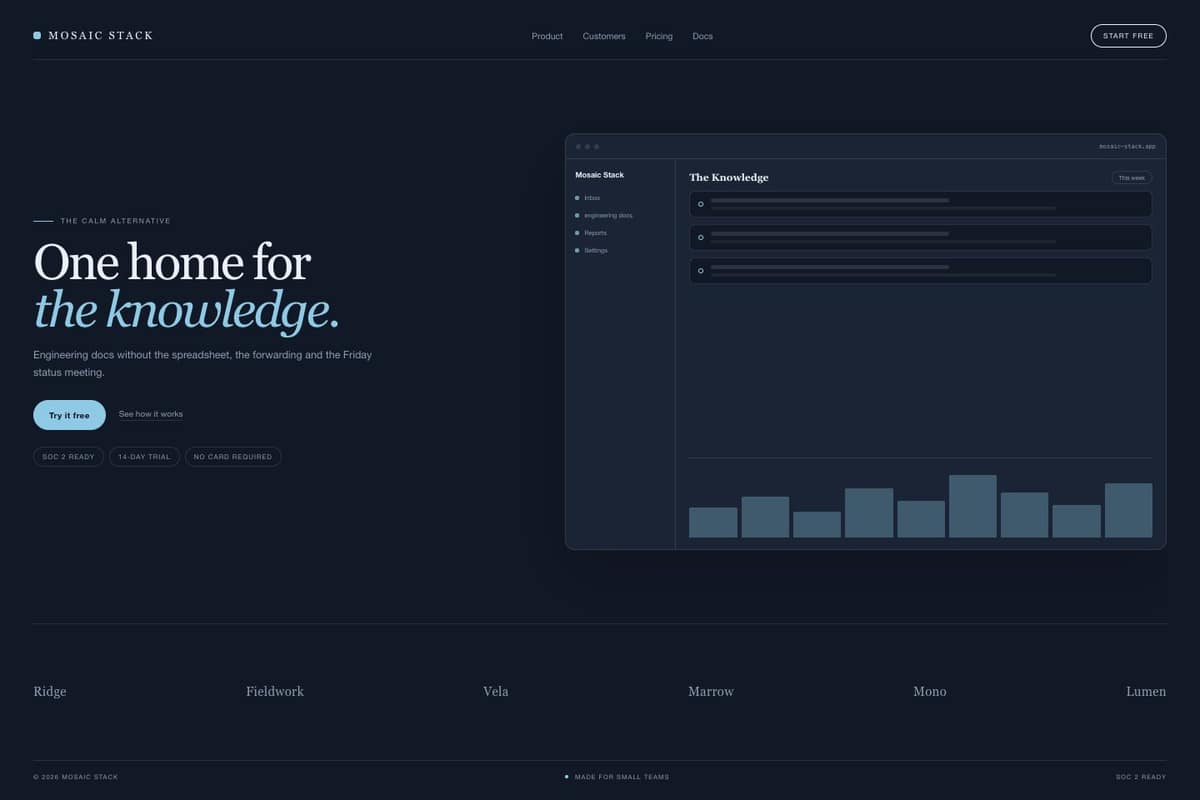Open the Customers nav item
Viewport: 1200px width, 800px height.
[604, 36]
